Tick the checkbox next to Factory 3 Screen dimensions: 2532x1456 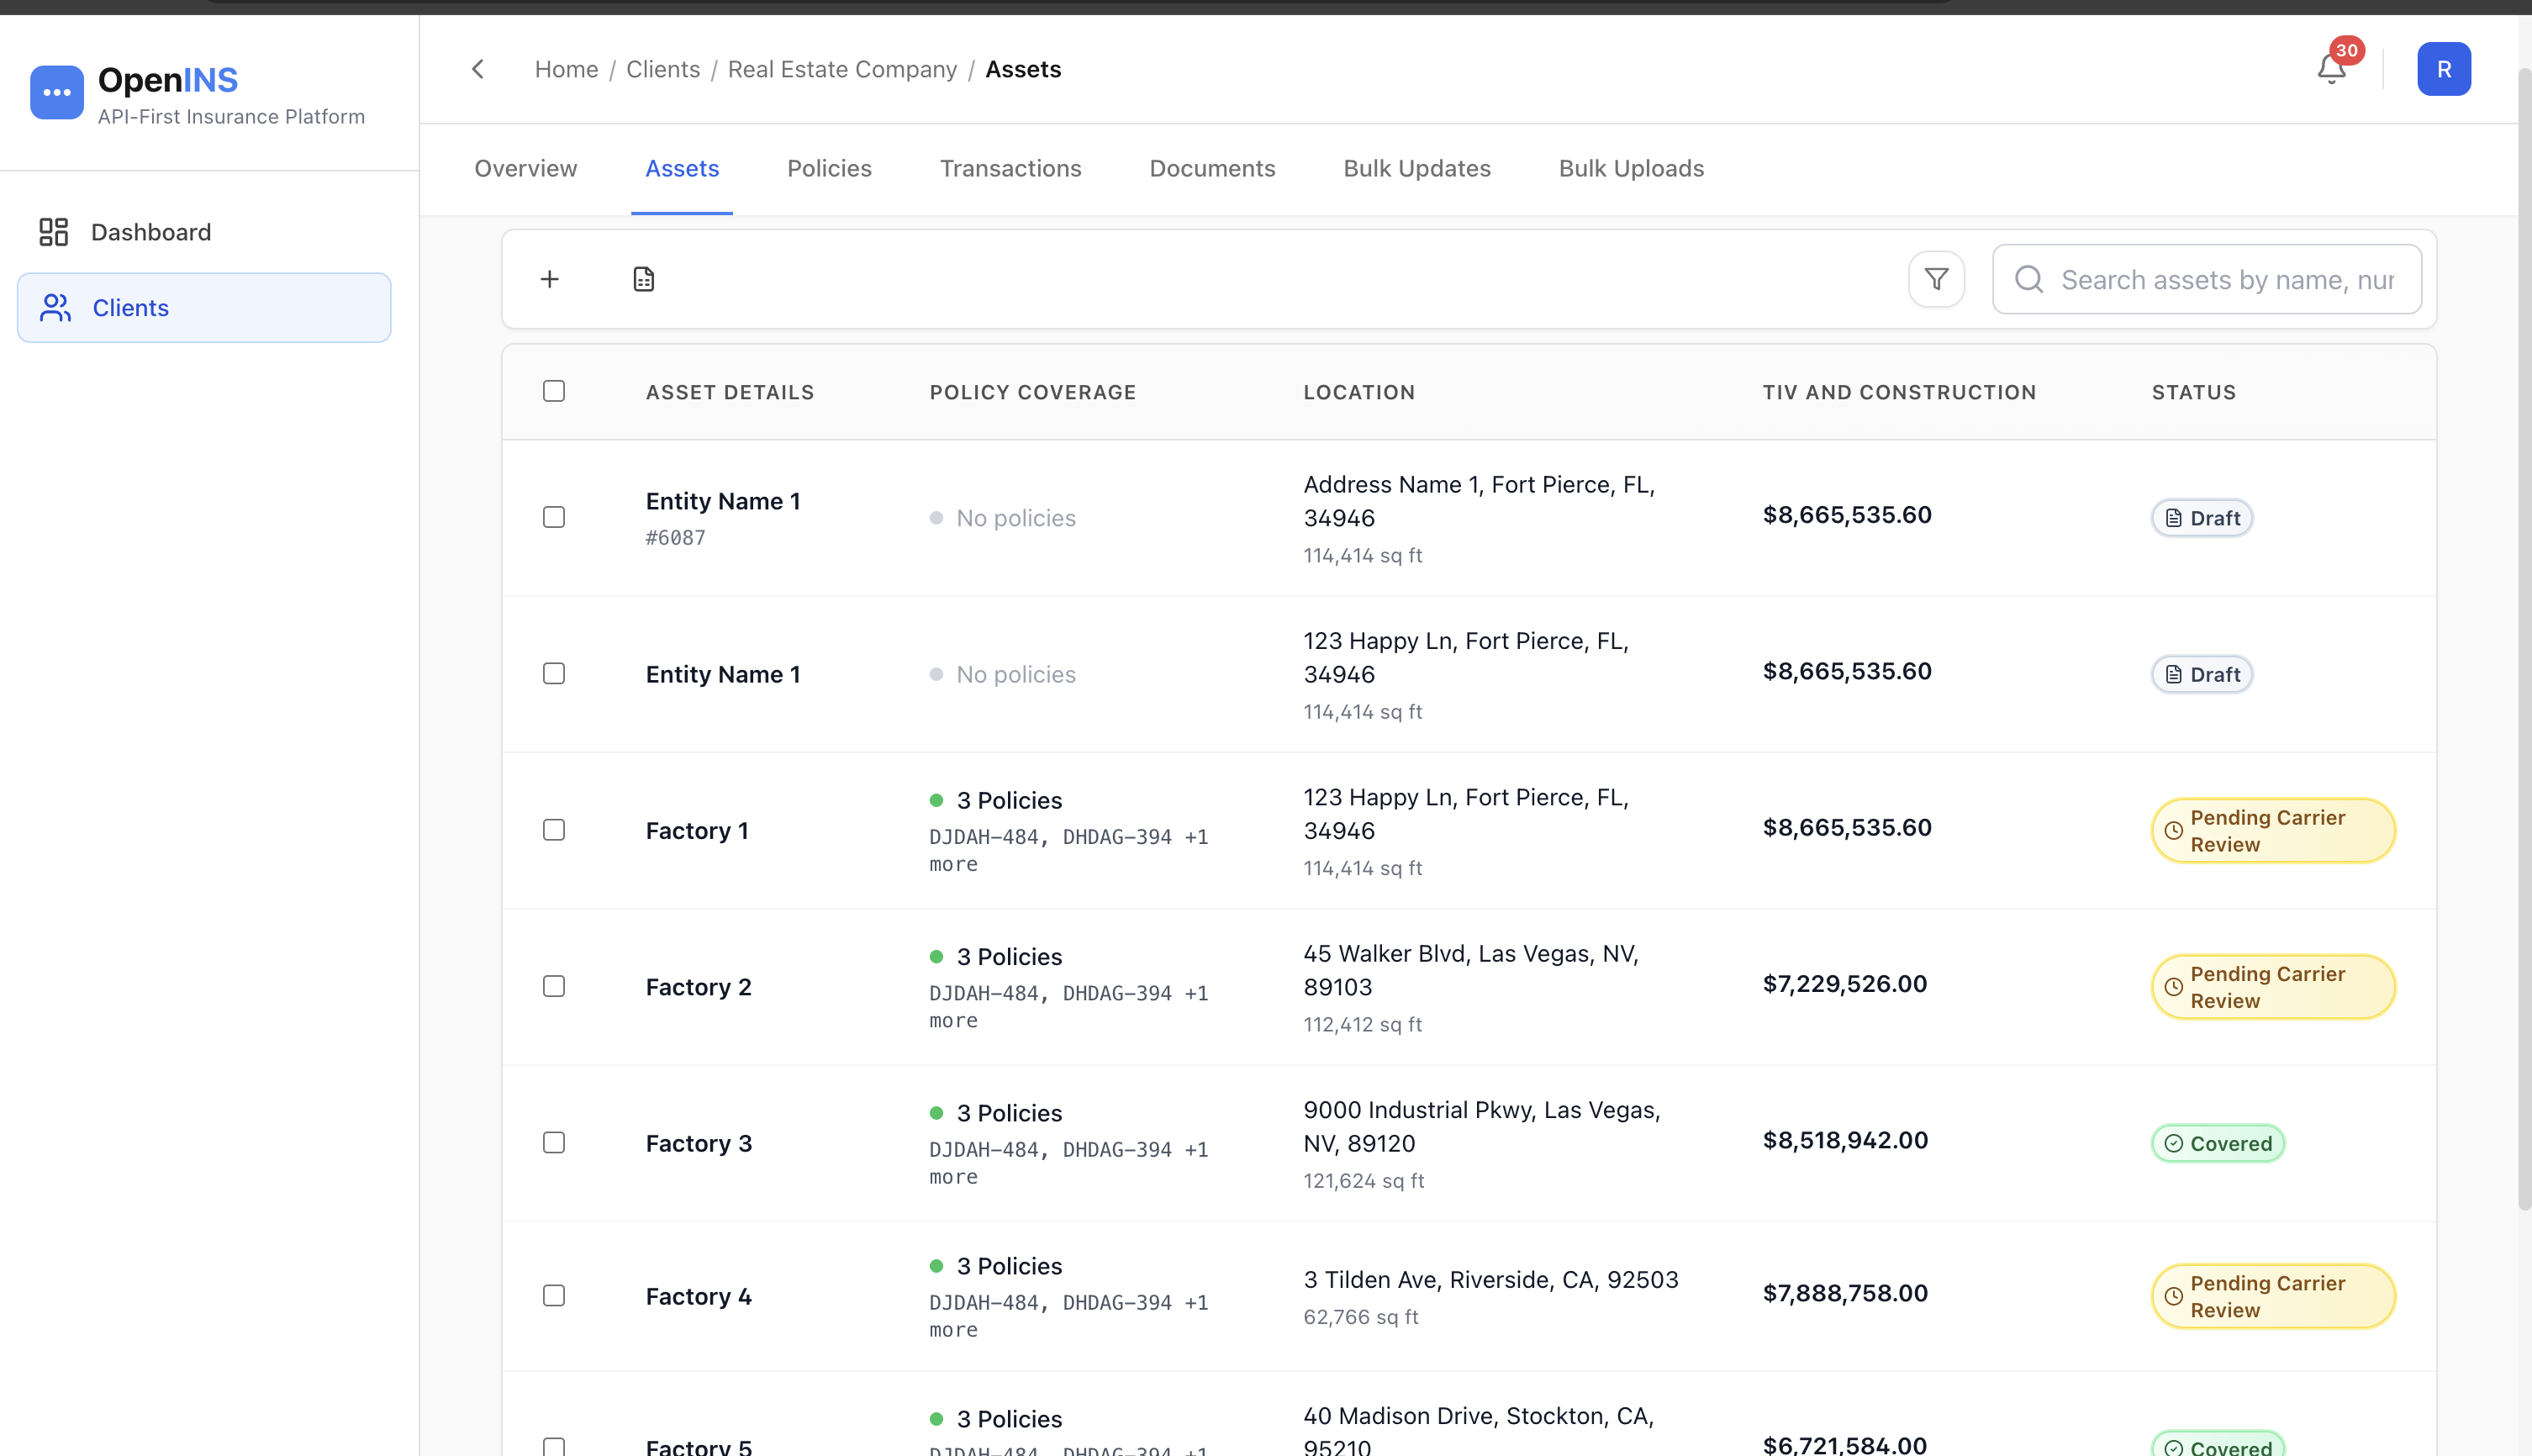[x=554, y=1142]
